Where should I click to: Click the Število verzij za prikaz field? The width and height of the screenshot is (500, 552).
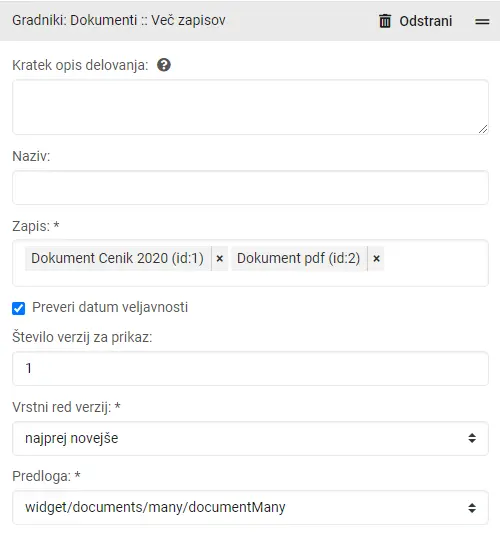250,368
